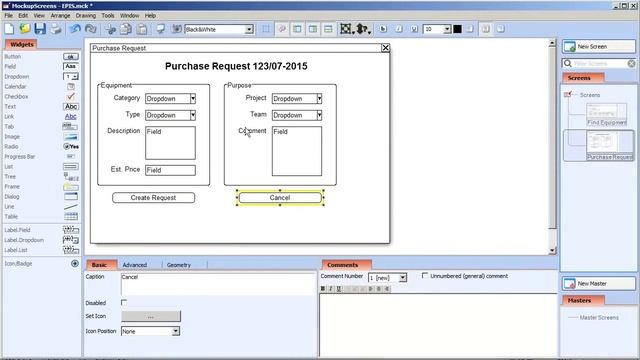Click the Open folder toolbar icon
This screenshot has width=640, height=360.
tap(25, 29)
